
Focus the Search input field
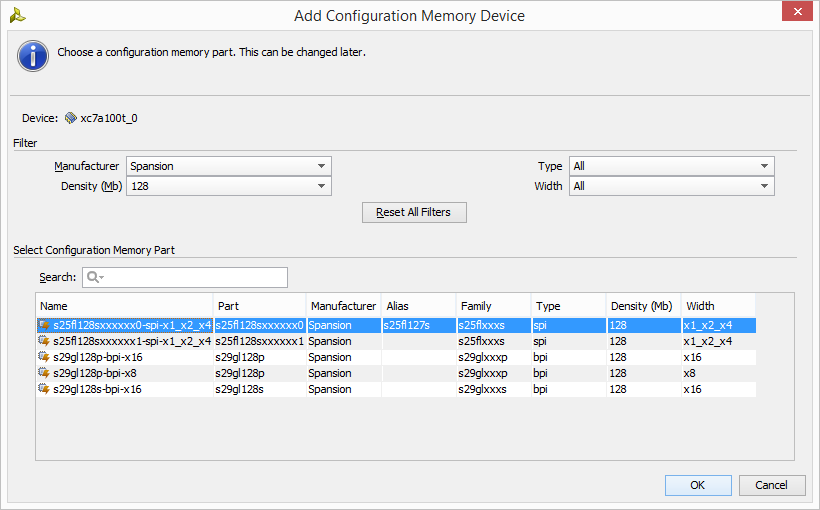tap(185, 277)
